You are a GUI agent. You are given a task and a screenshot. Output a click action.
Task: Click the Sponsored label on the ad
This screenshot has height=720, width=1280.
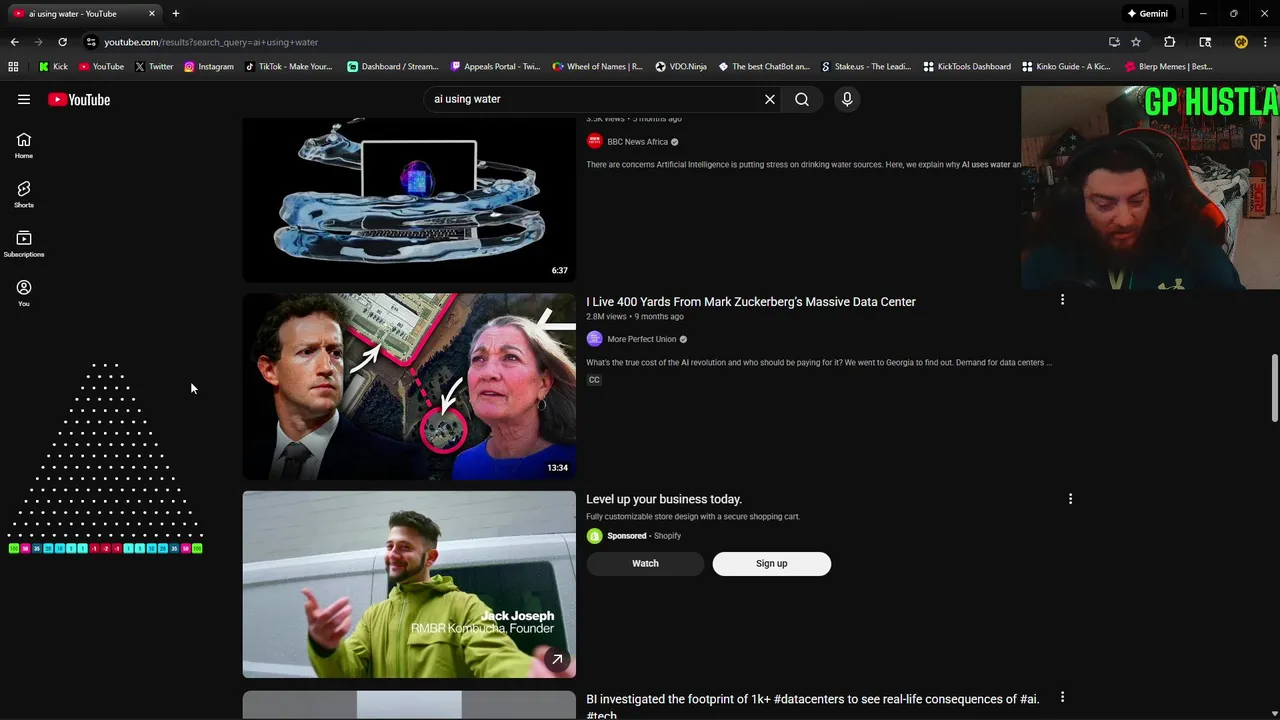click(x=627, y=536)
